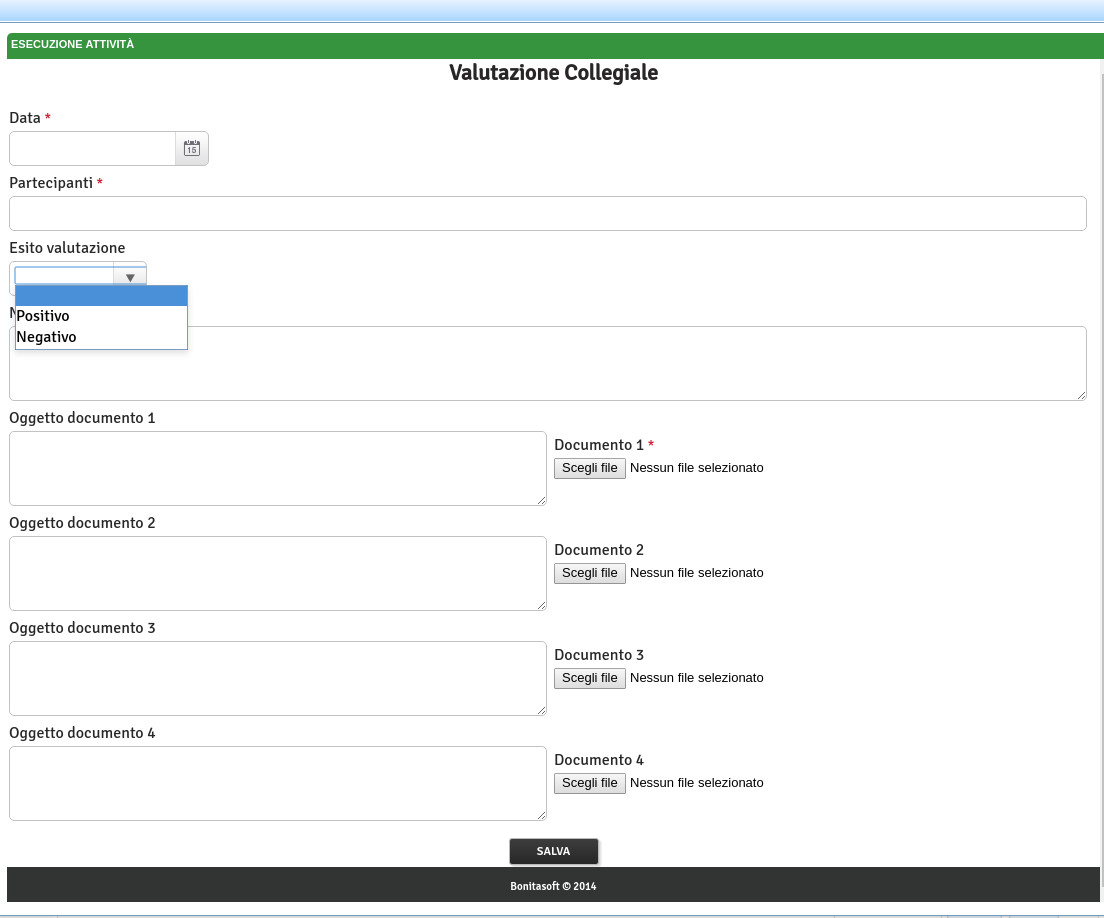Click 'Nessun file selezionato' beside Documento 4
The width and height of the screenshot is (1104, 918).
(696, 783)
